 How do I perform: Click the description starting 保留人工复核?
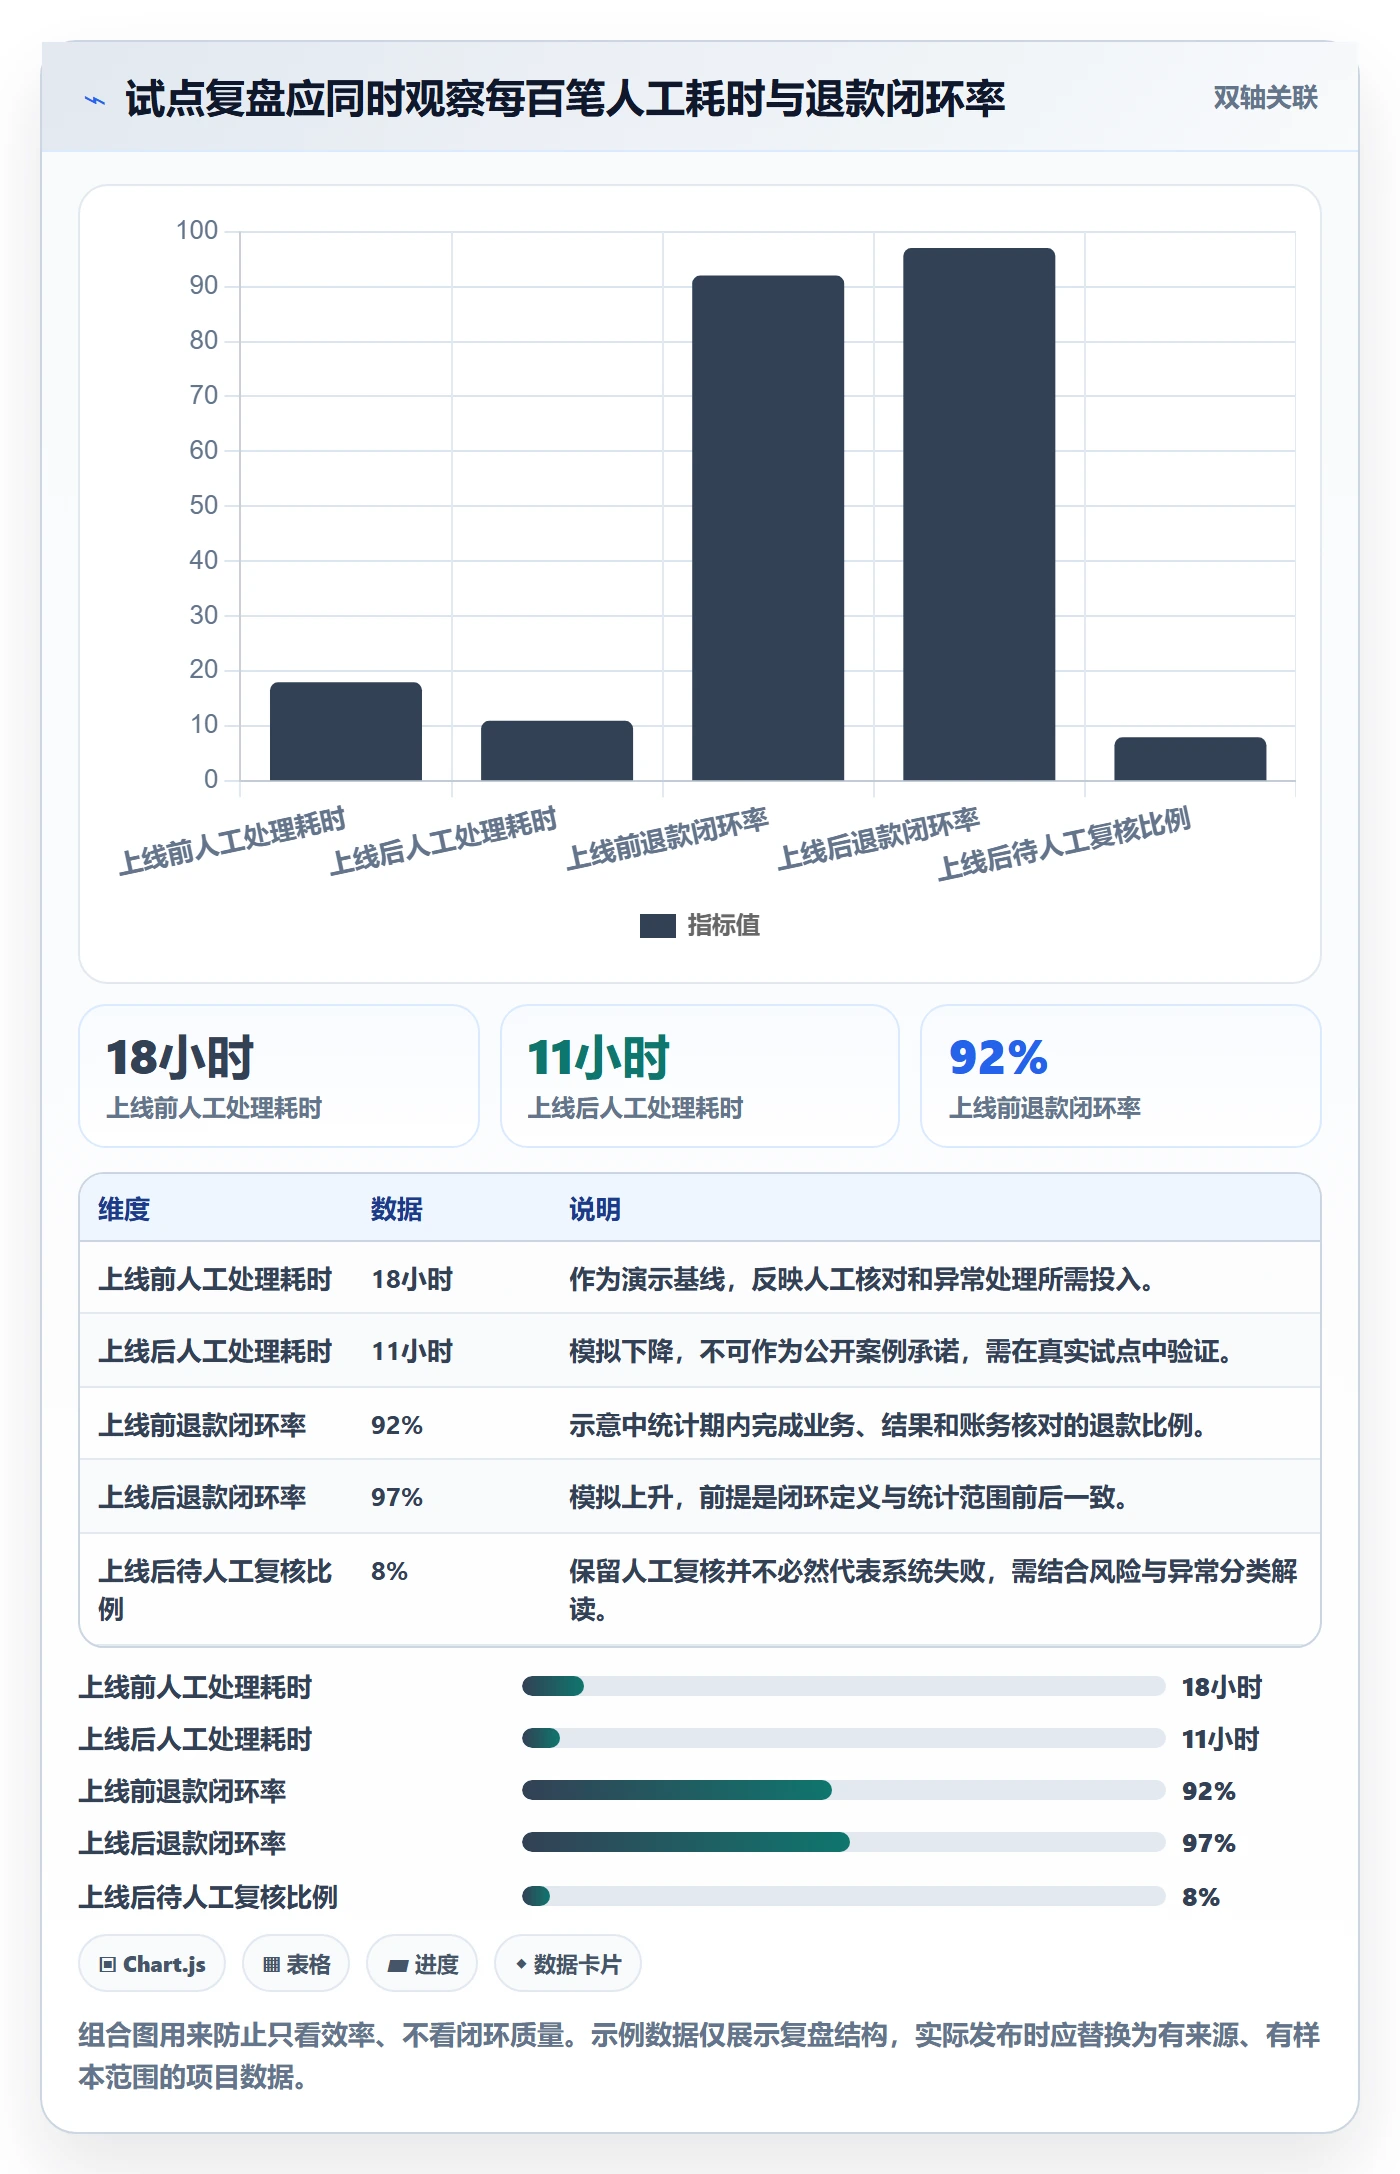[933, 1590]
